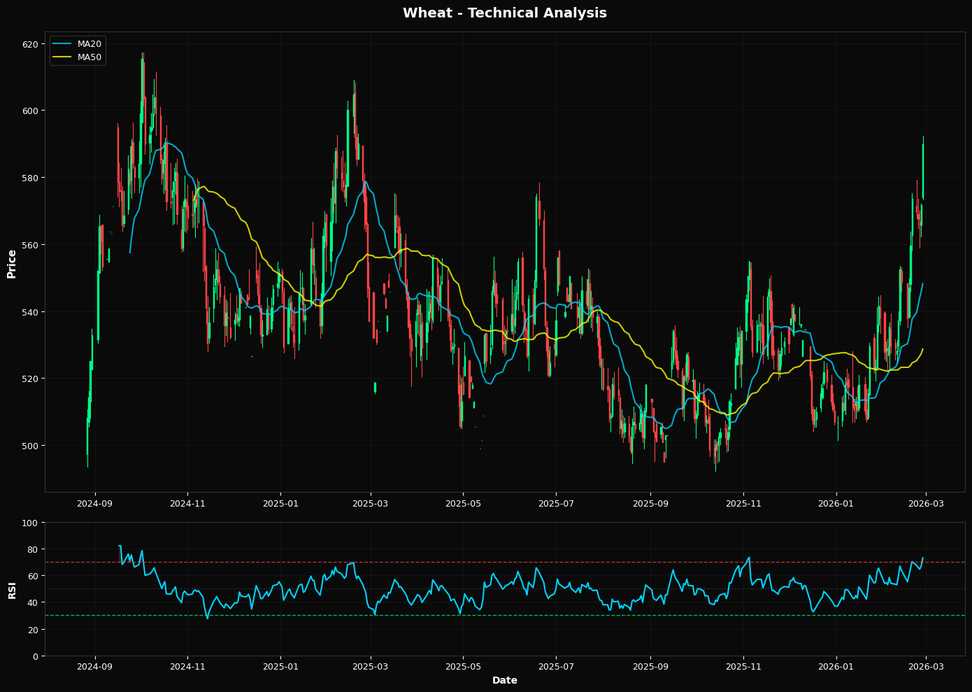Screen dimensions: 972x692
Task: Click 2024-11 date tick under the price chart
Action: [x=187, y=503]
